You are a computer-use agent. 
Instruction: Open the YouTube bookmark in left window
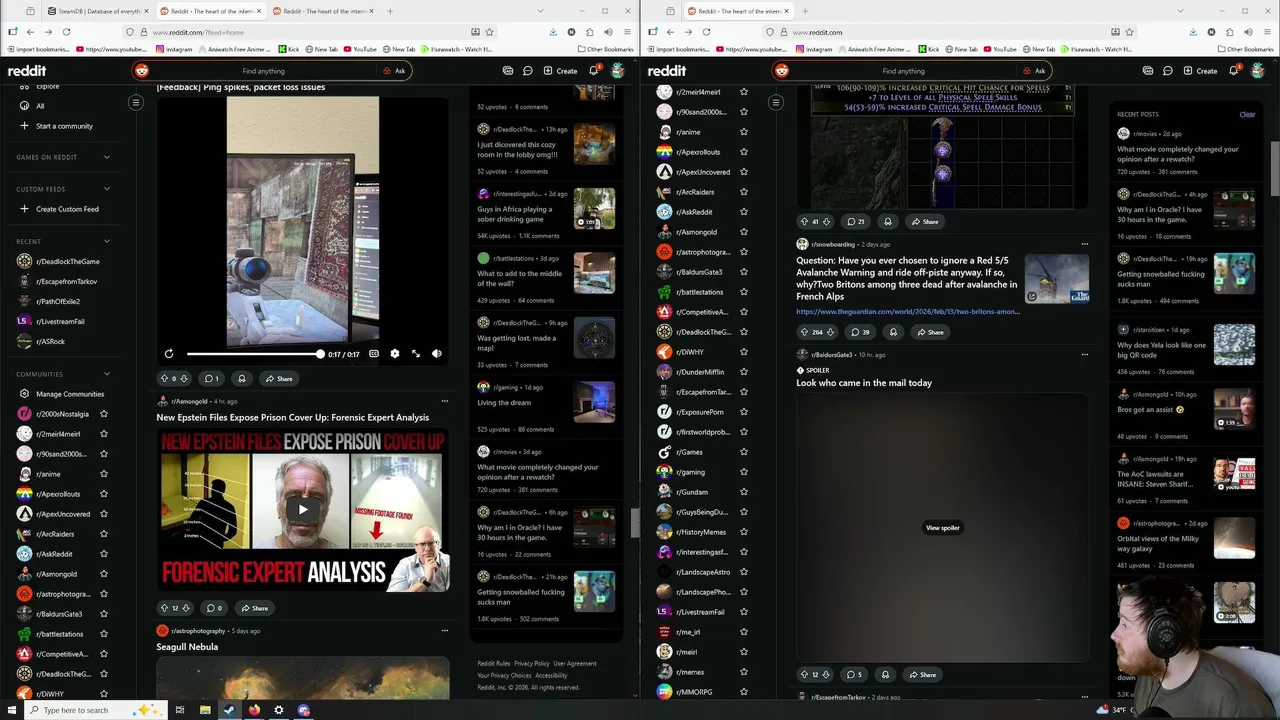pos(360,49)
